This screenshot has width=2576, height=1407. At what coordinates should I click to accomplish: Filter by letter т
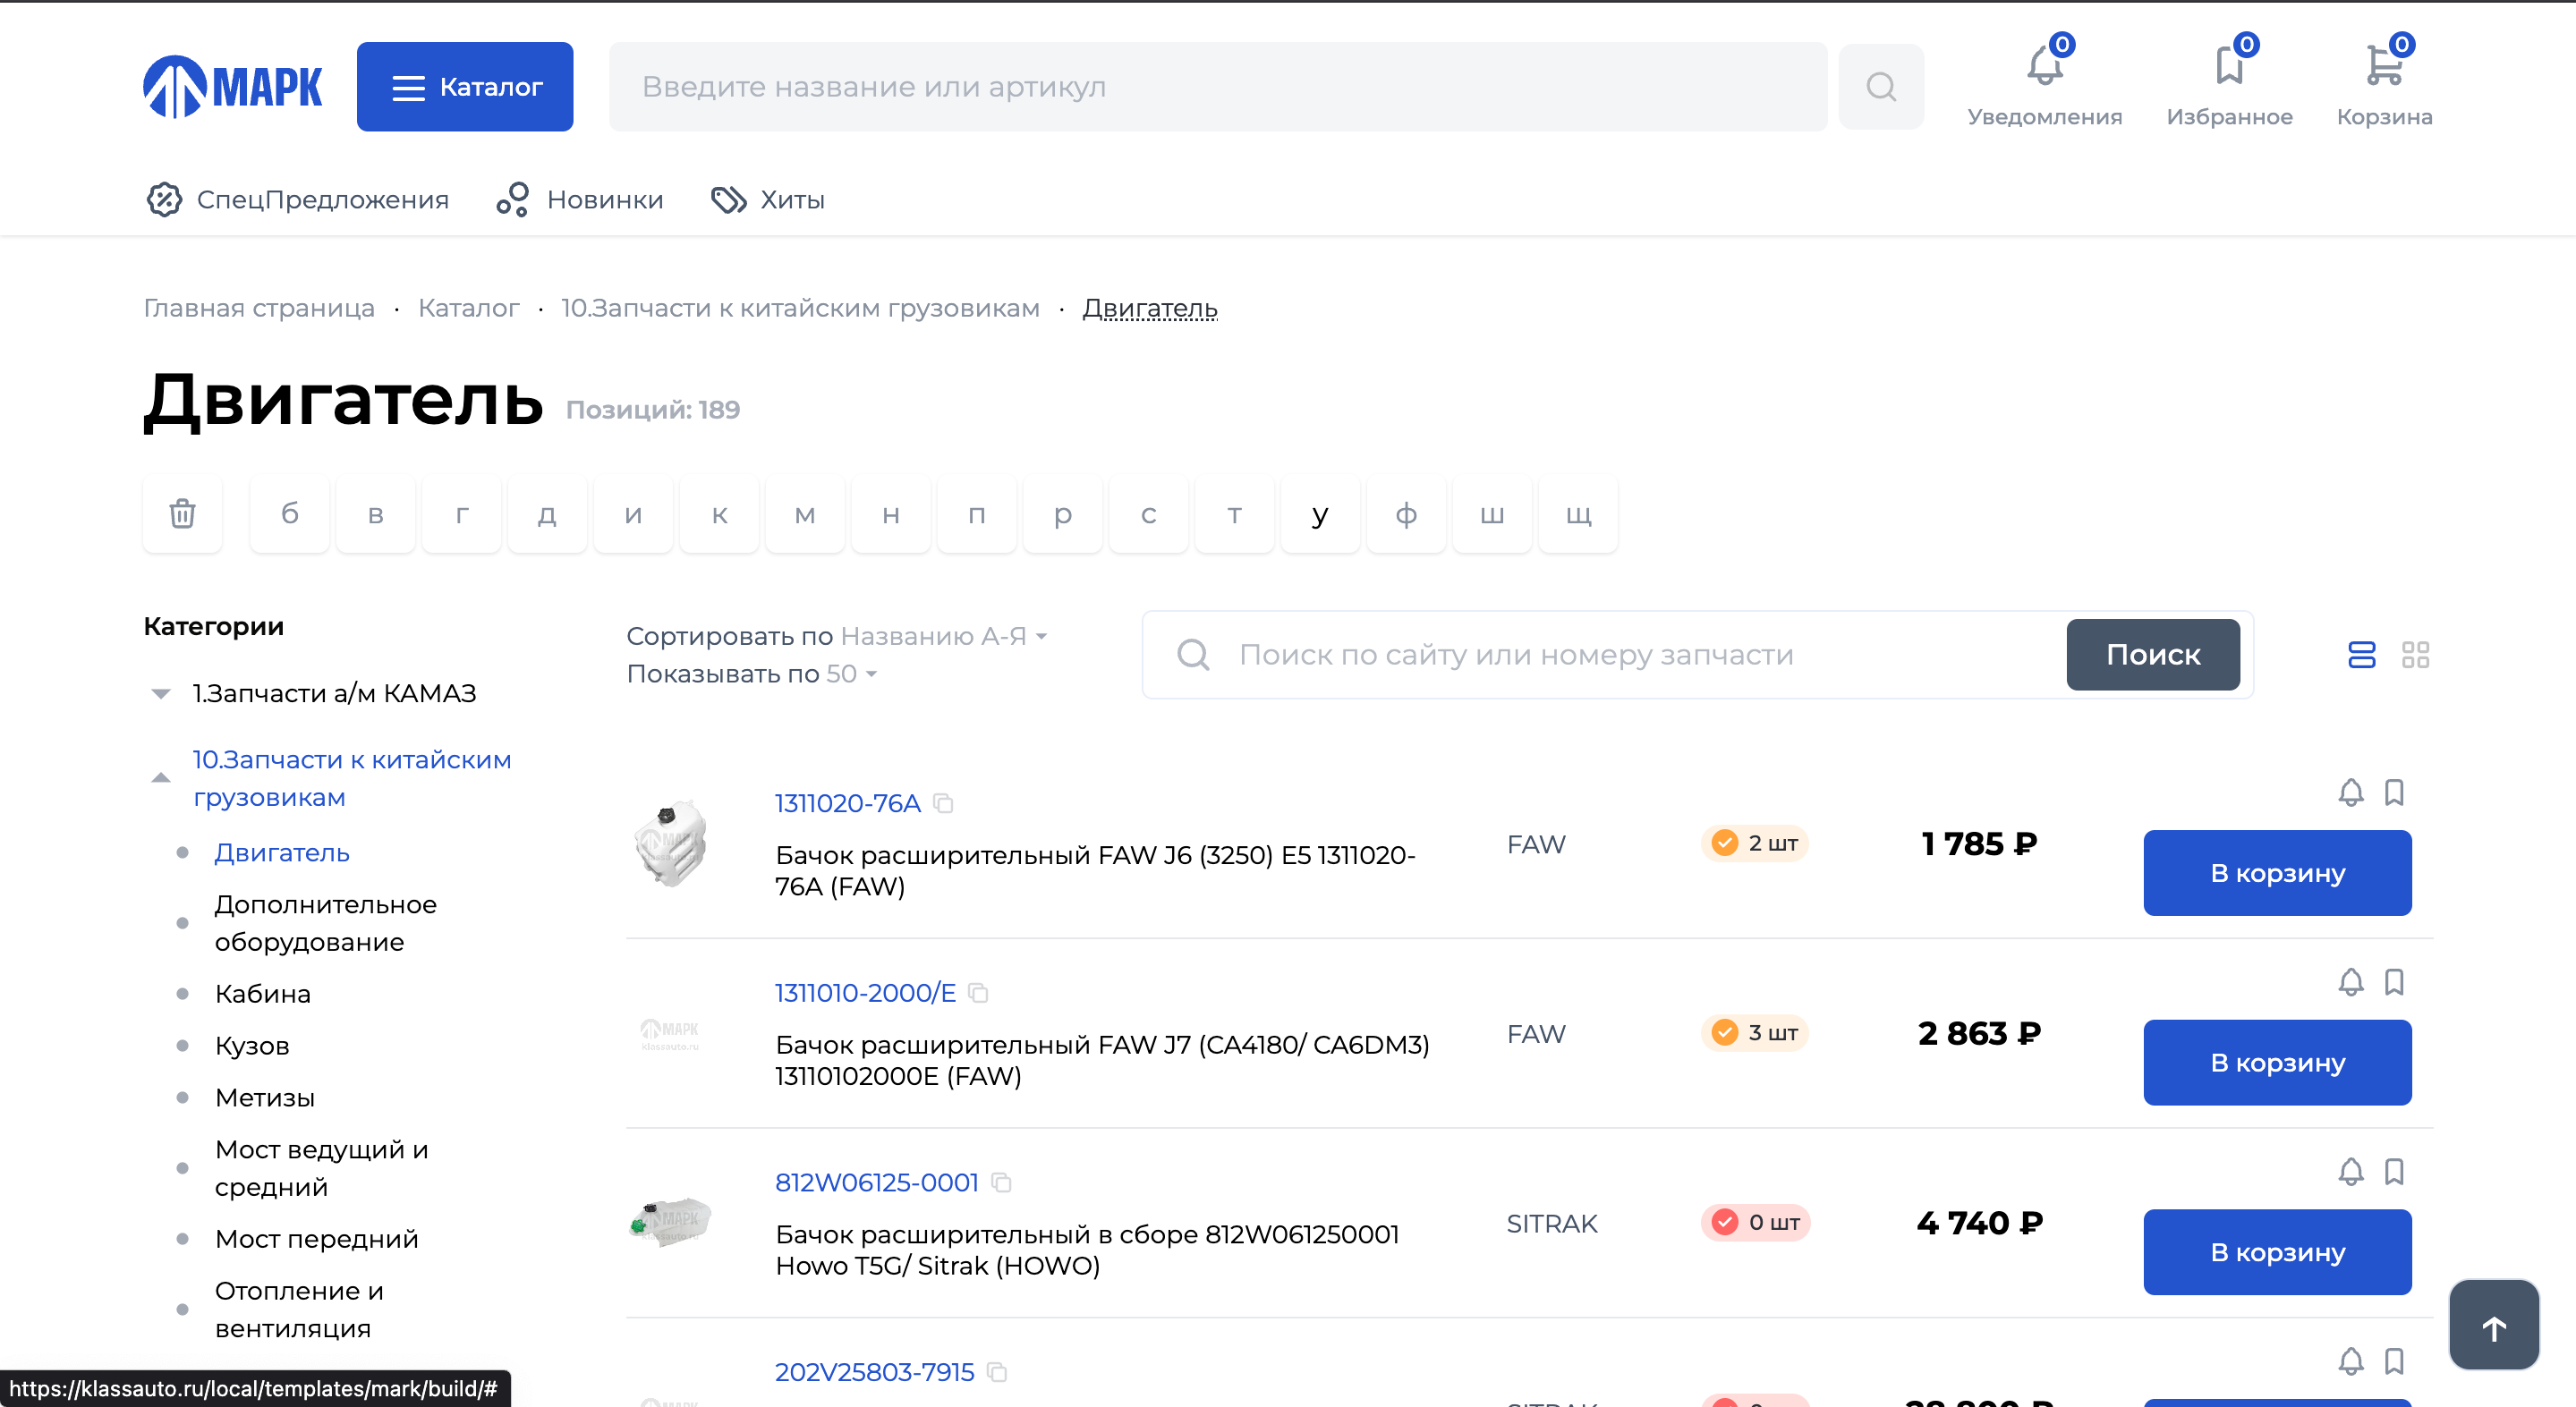click(x=1235, y=514)
